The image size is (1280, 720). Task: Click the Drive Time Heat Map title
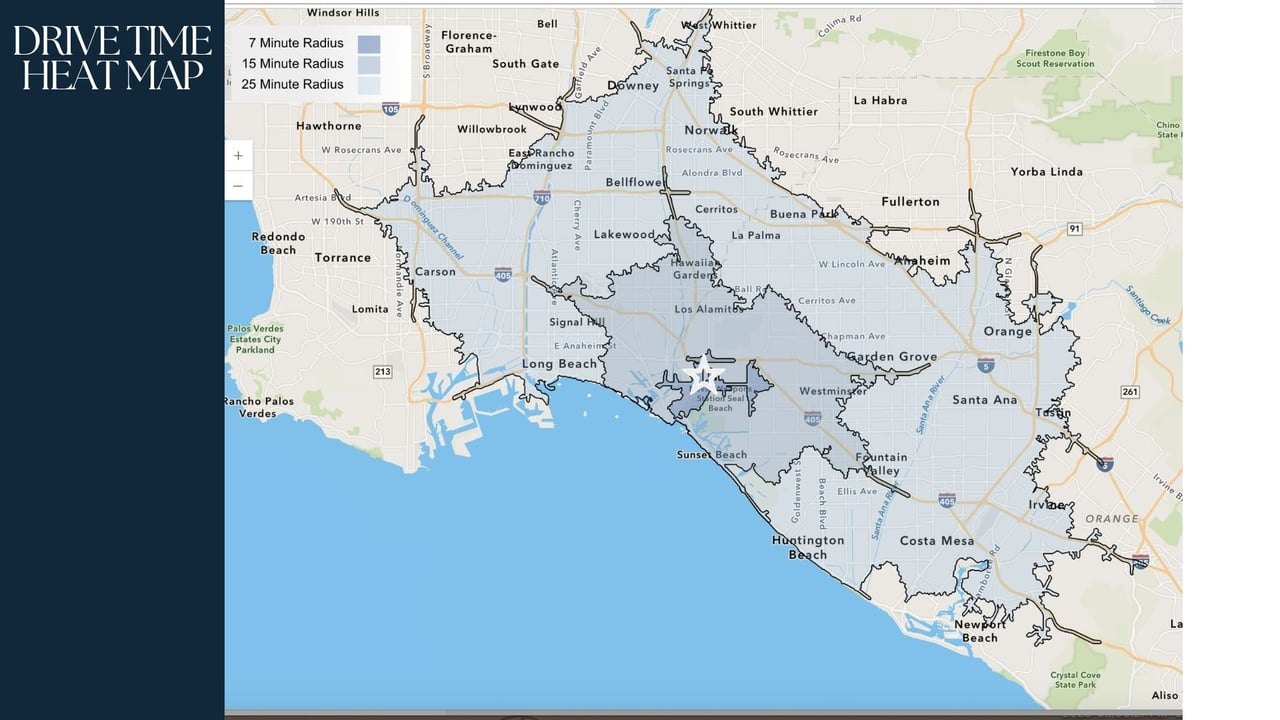click(x=112, y=57)
